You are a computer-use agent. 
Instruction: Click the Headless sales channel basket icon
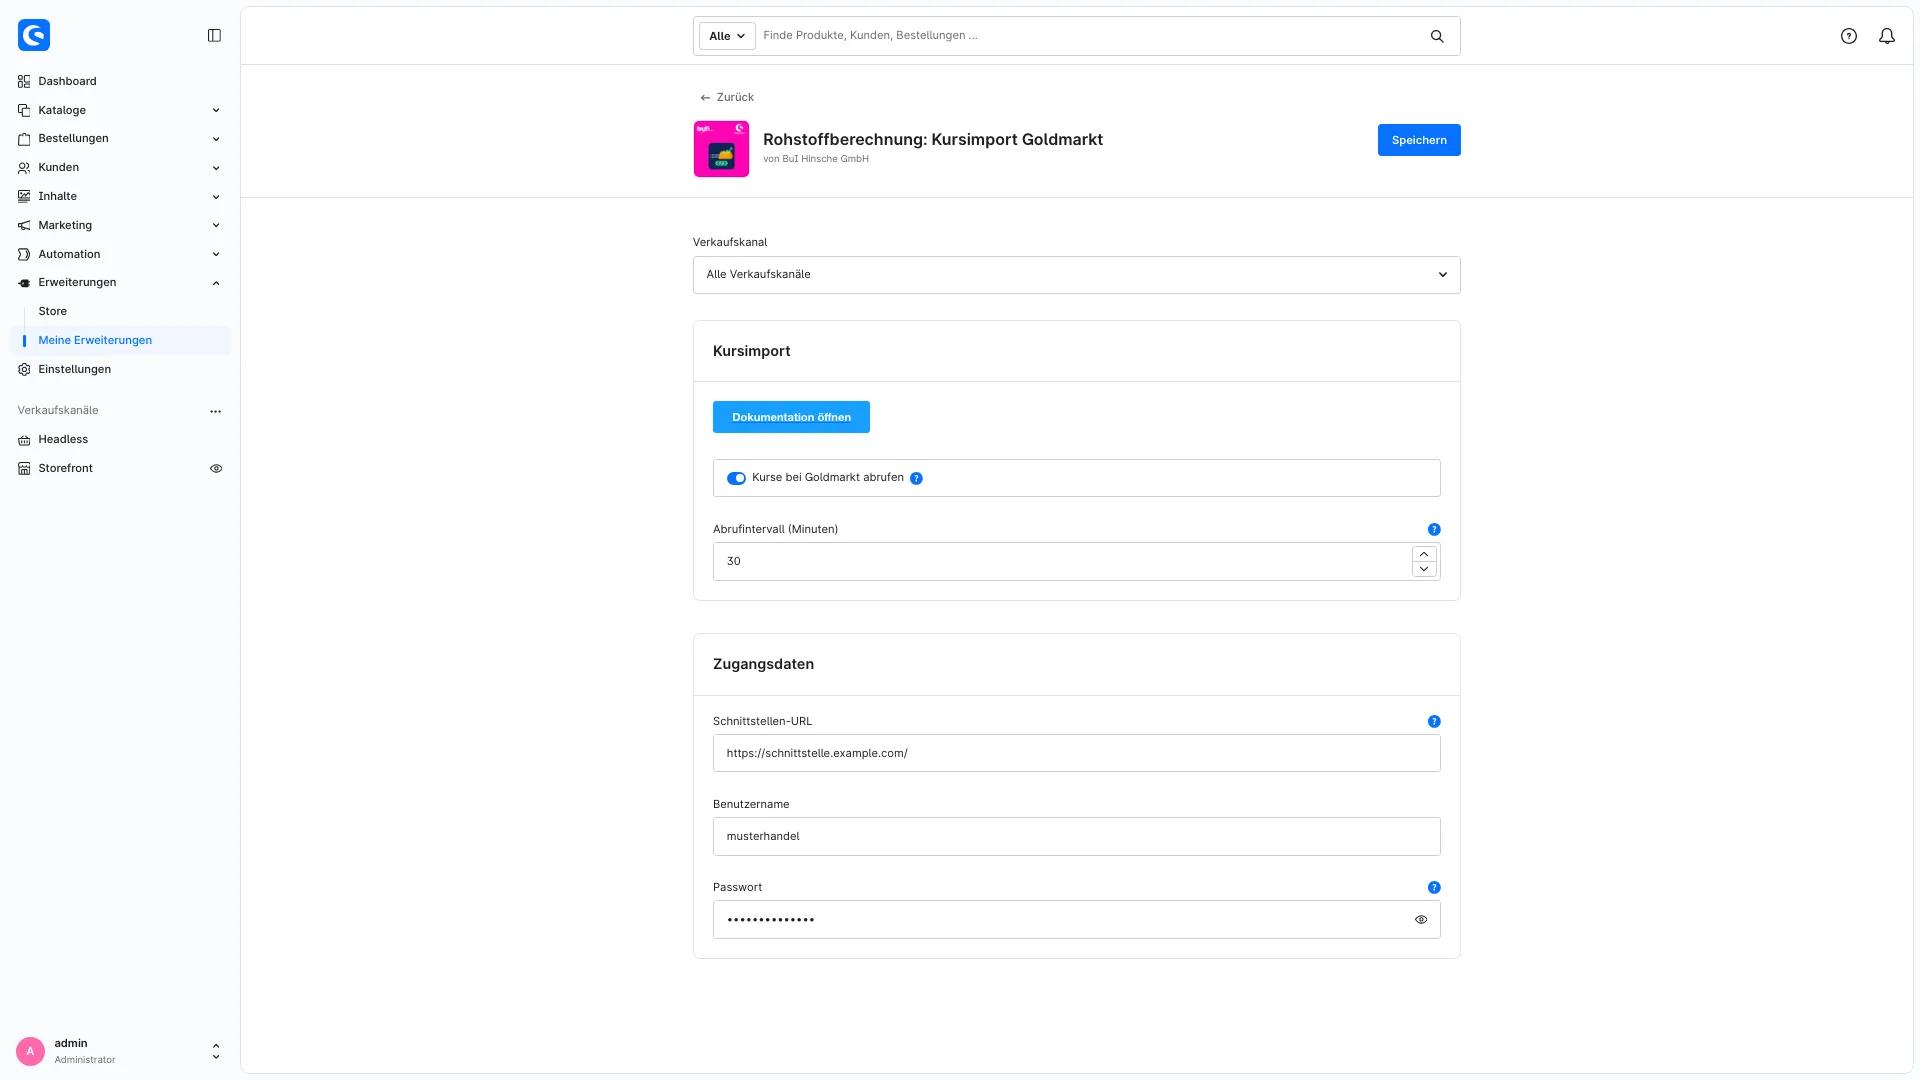point(24,440)
